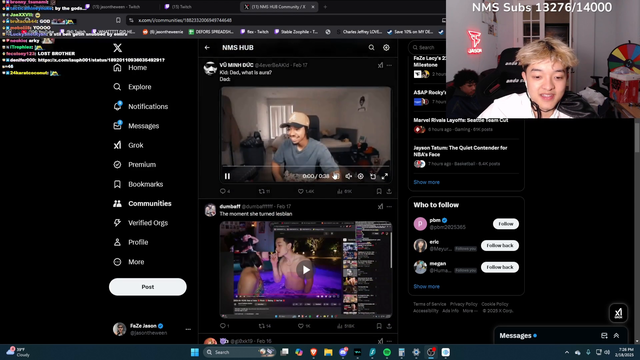Play the dumbaff hot tub video thumbnail
This screenshot has width=640, height=360.
pyautogui.click(x=306, y=269)
